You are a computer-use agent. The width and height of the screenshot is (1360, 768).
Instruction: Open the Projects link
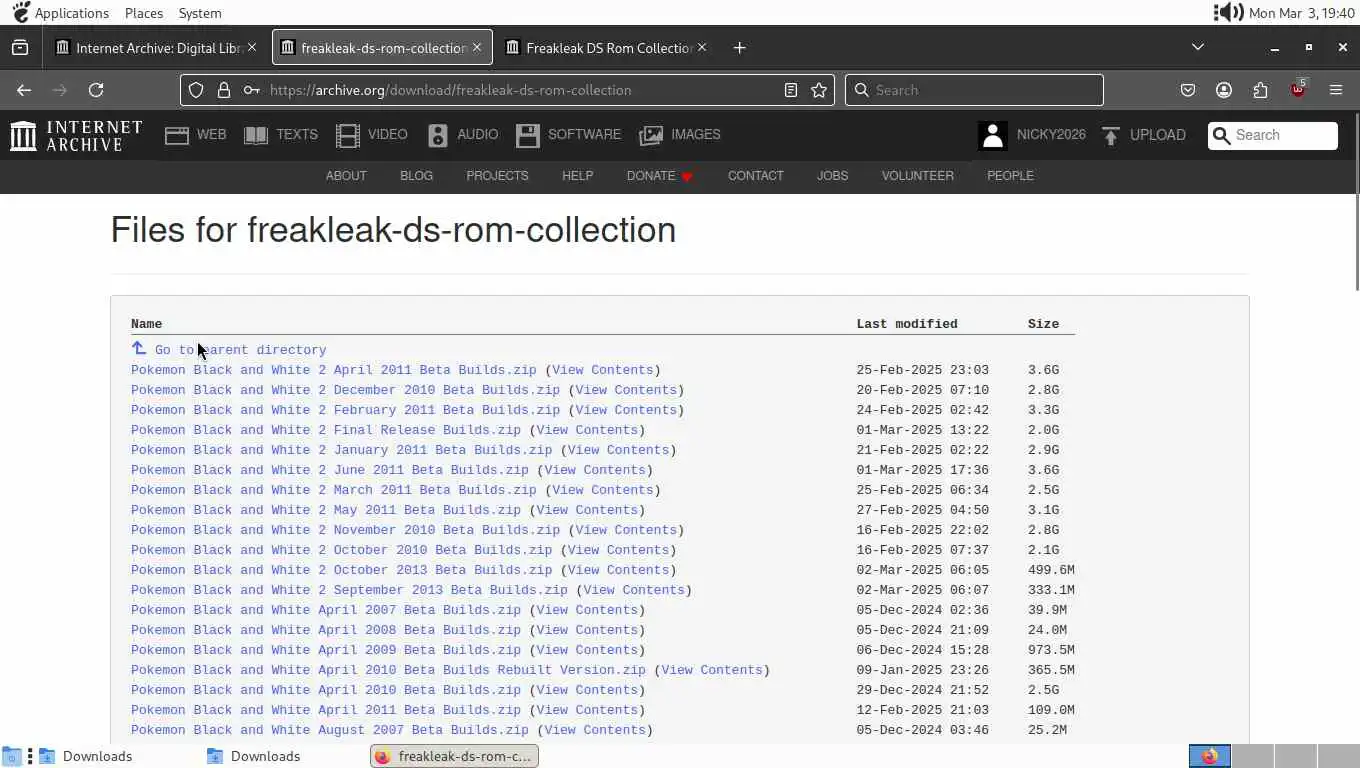point(497,176)
